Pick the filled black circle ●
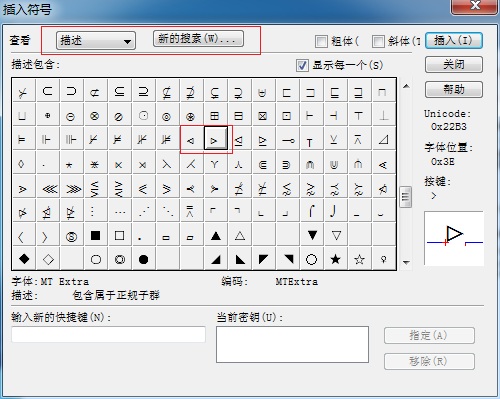This screenshot has height=399, width=500. coord(144,259)
